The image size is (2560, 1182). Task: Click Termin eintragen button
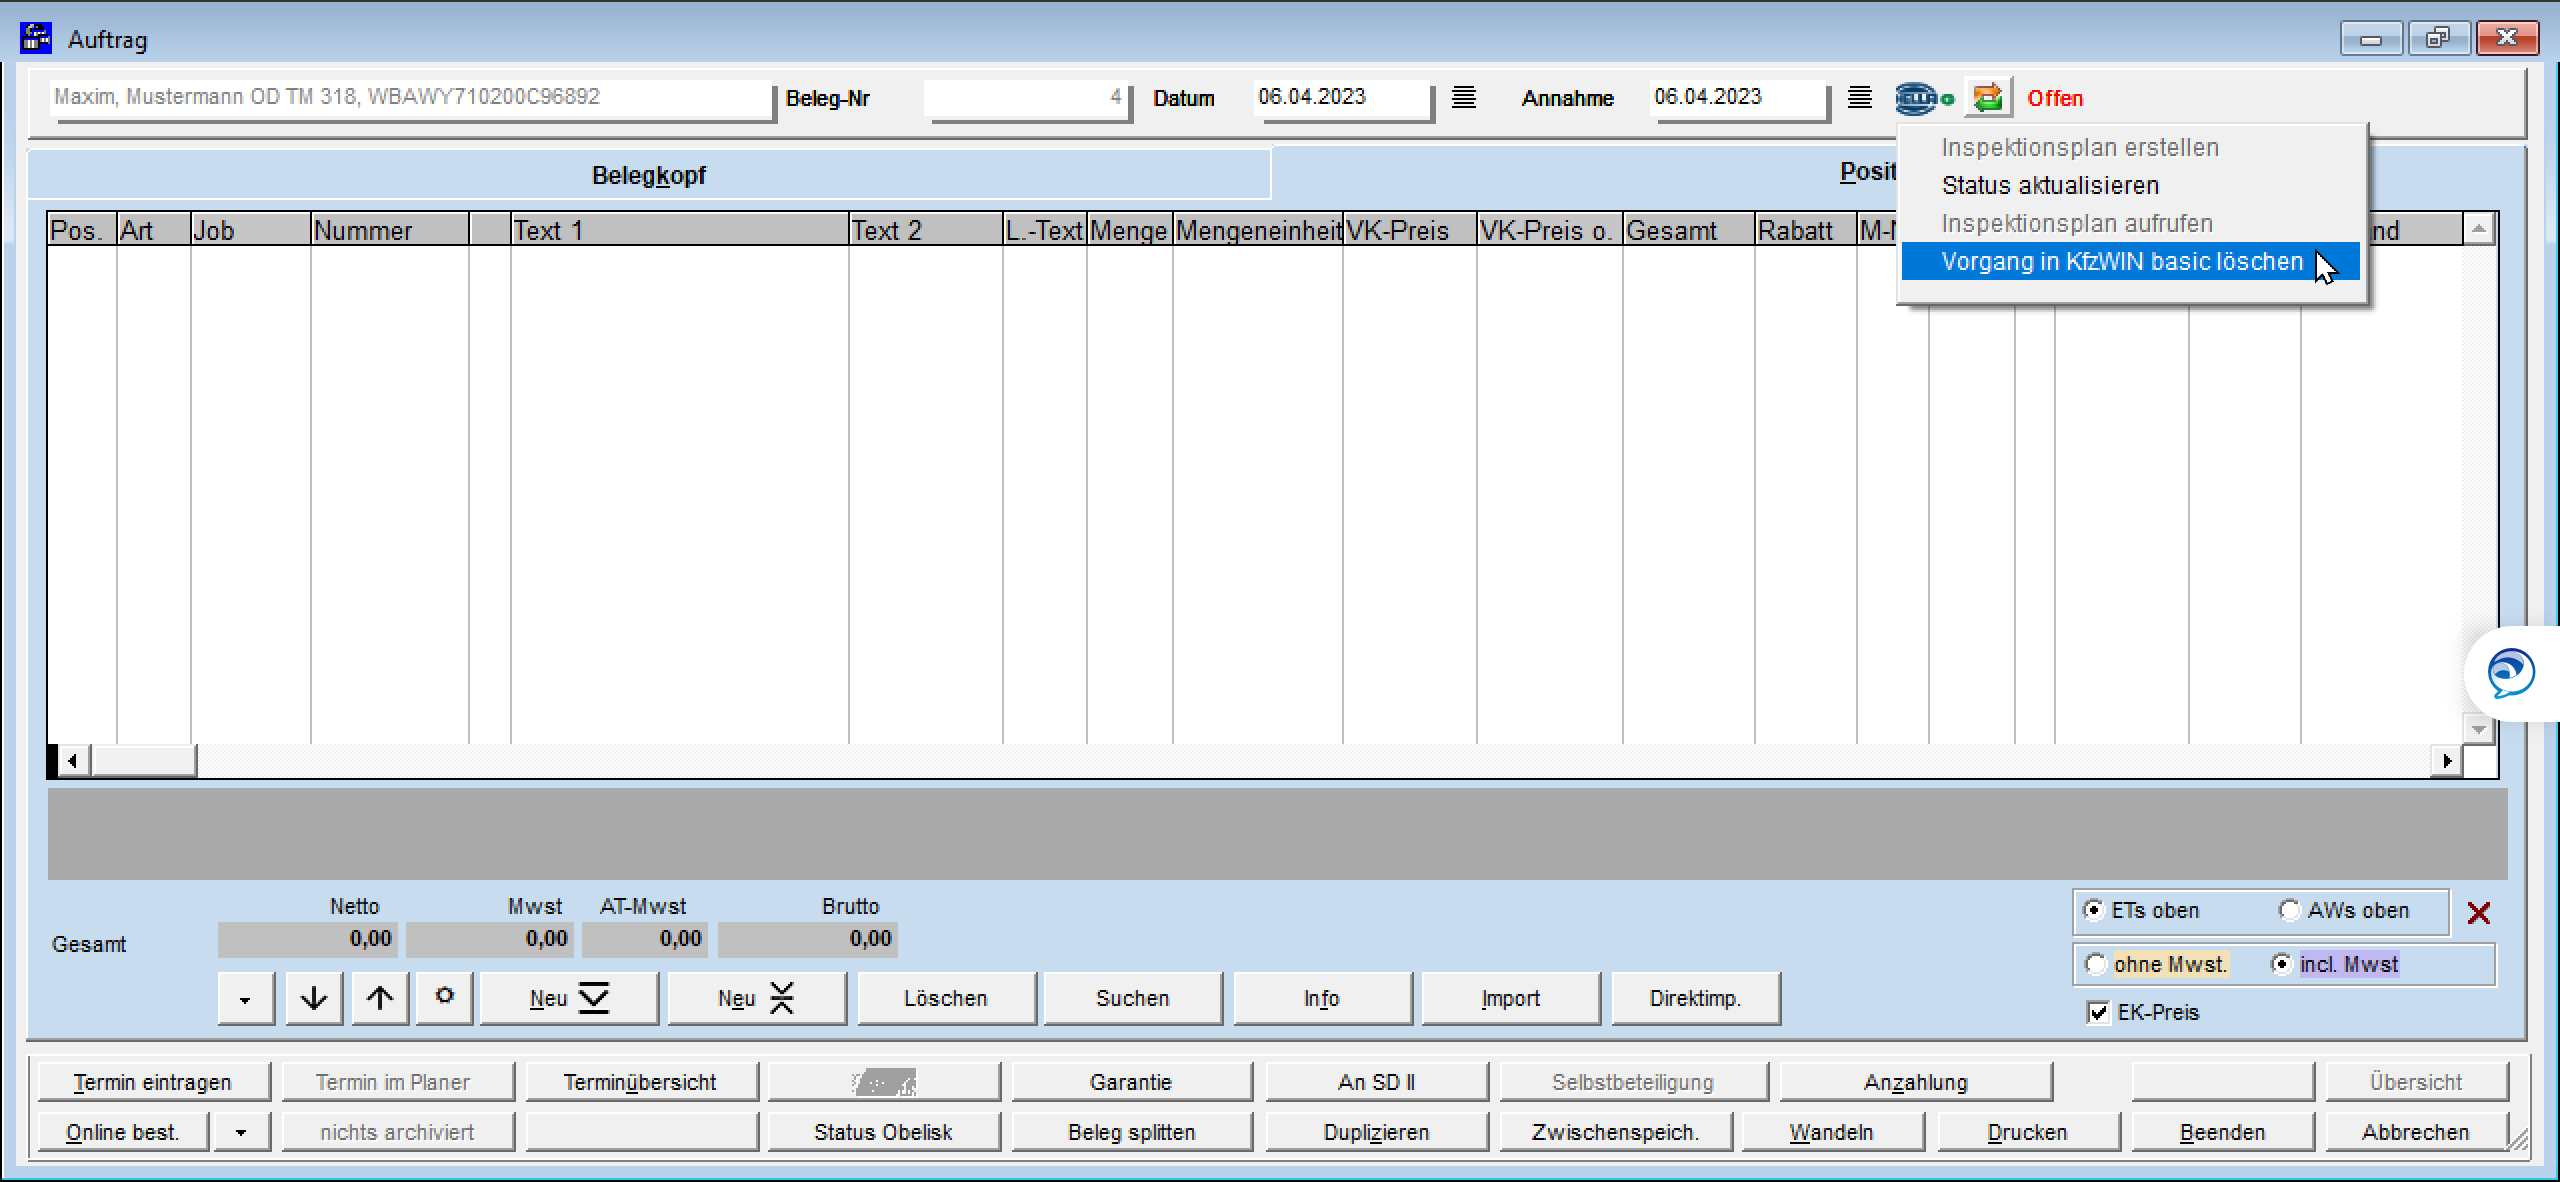pos(153,1082)
